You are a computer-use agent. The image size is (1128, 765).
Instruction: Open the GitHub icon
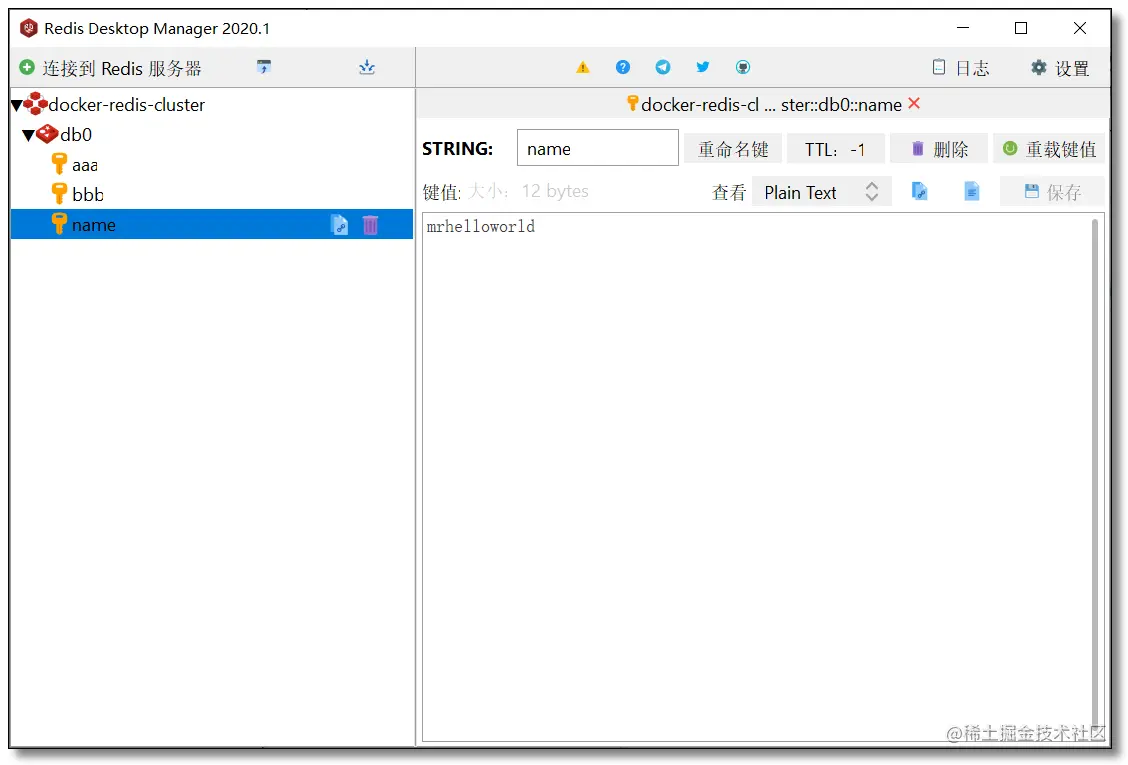(743, 67)
